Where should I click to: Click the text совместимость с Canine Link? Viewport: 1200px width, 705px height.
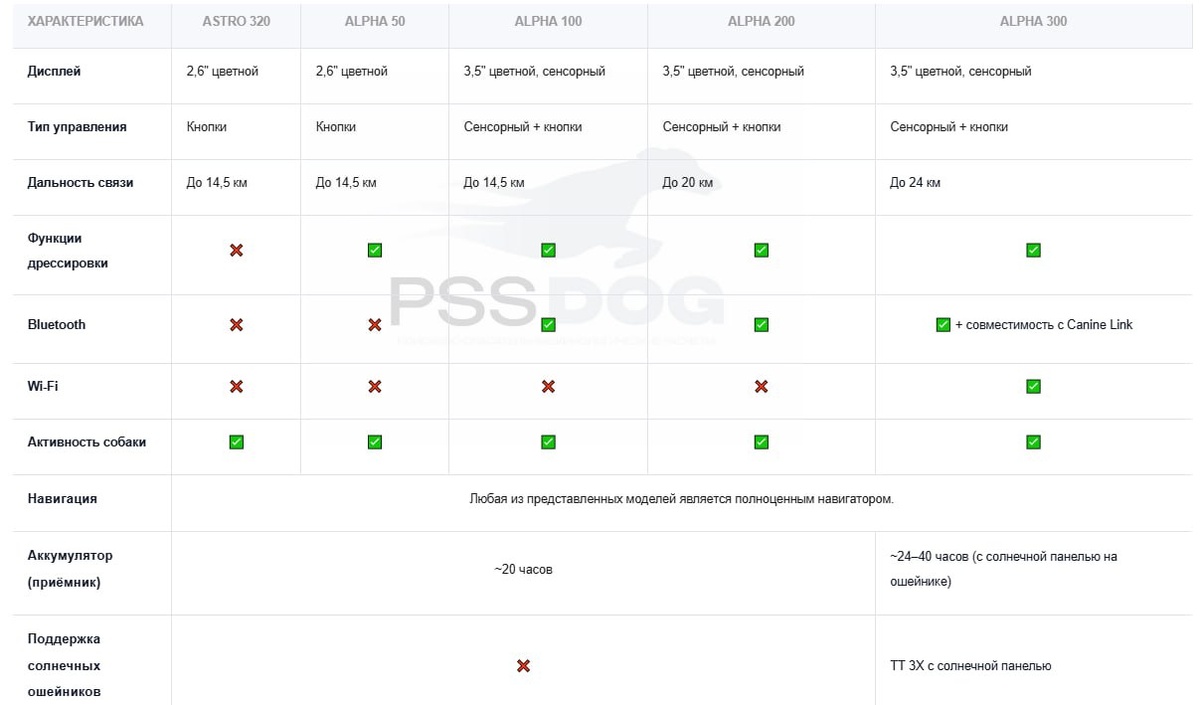(1050, 325)
